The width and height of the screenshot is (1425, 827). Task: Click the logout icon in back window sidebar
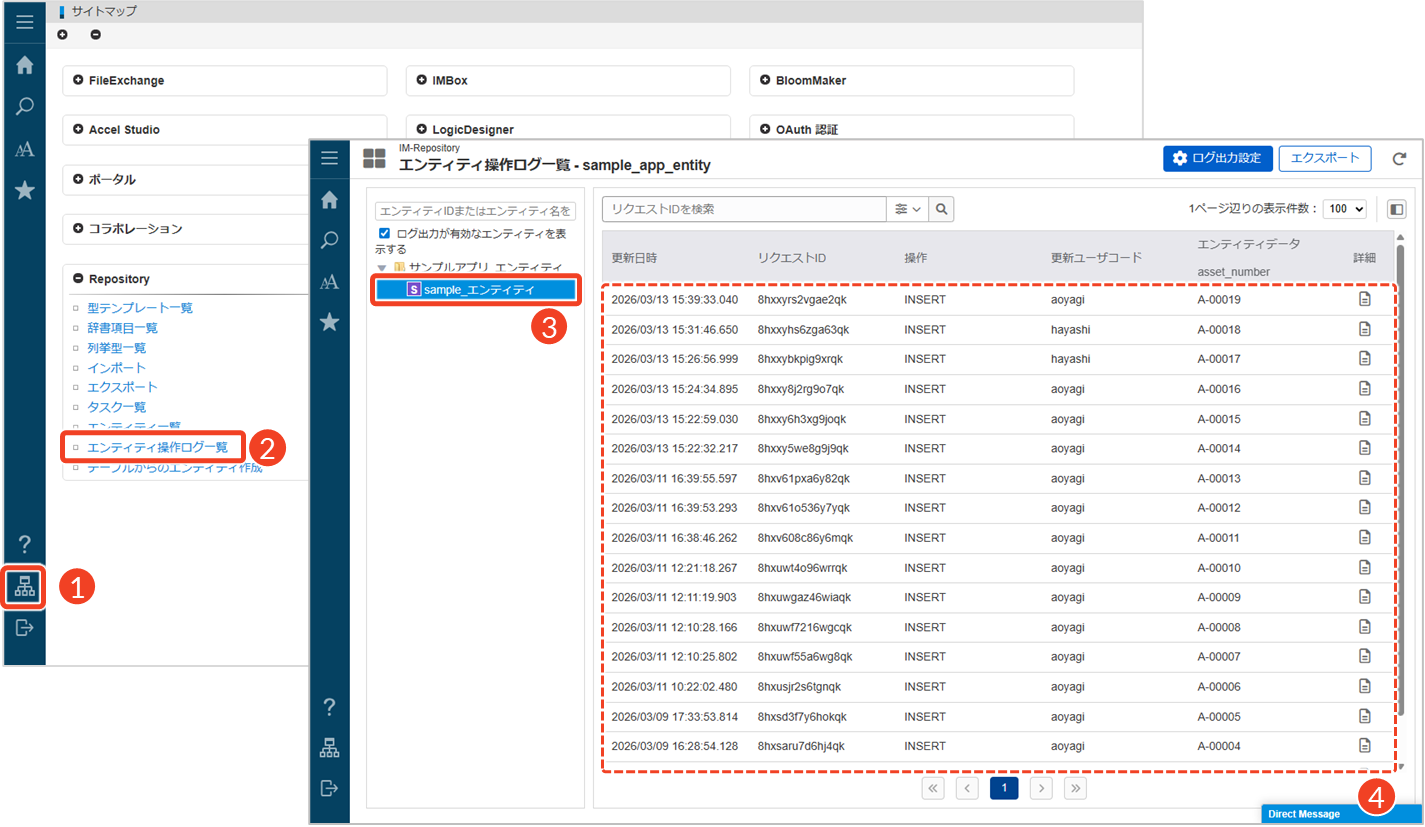(x=24, y=628)
